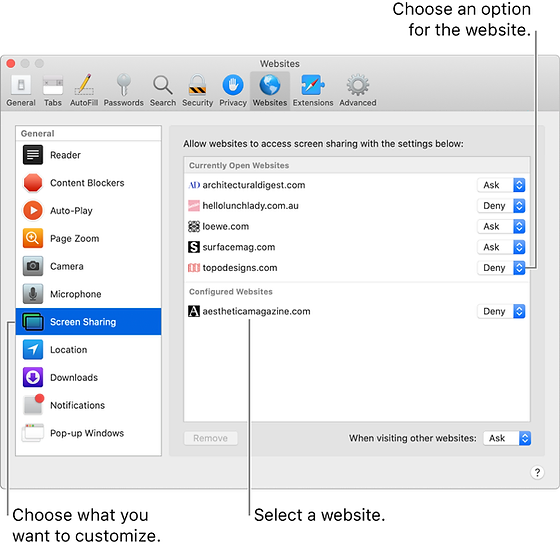Click the aestheticamagazine.com A favicon
Image resolution: width=560 pixels, height=548 pixels.
[x=194, y=311]
